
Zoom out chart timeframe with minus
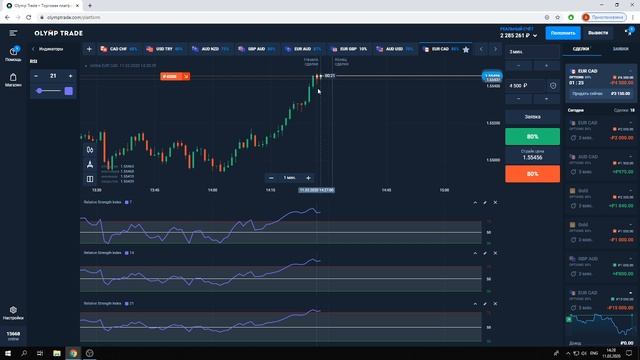[x=271, y=178]
